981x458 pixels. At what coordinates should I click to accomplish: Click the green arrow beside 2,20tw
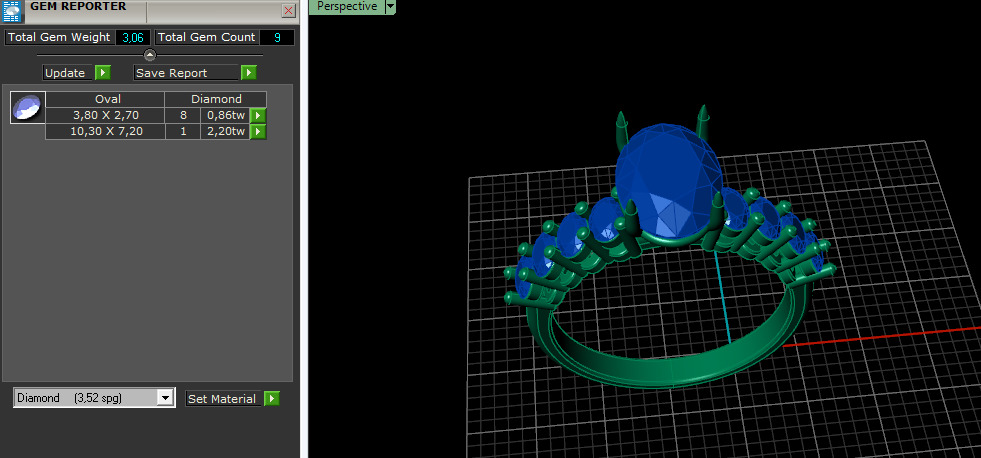(258, 132)
